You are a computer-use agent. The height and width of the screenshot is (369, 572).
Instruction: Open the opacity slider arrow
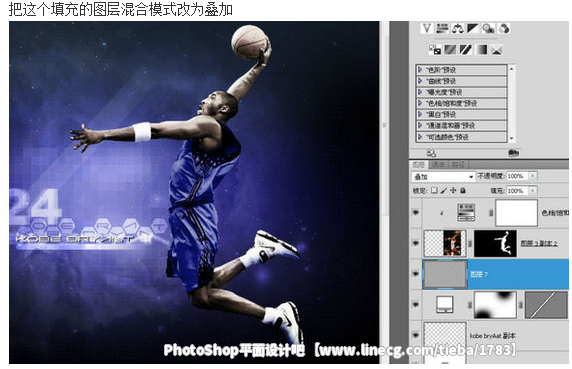point(533,176)
